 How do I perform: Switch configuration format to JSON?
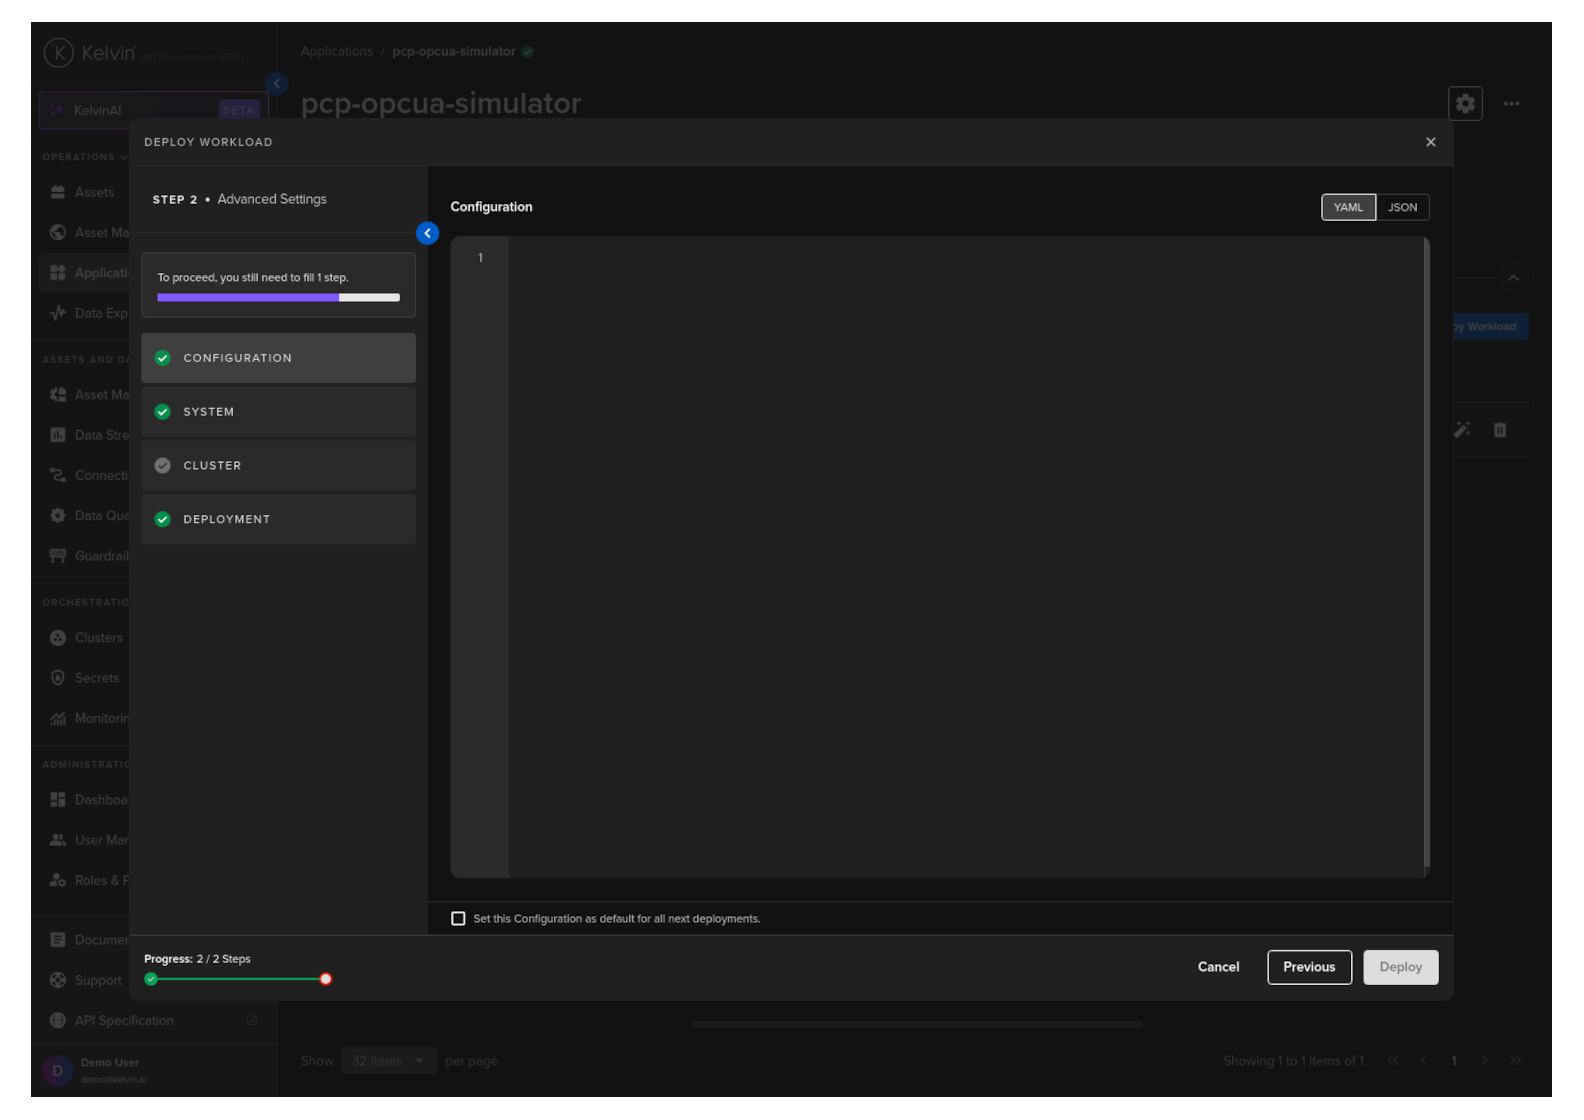(1402, 207)
